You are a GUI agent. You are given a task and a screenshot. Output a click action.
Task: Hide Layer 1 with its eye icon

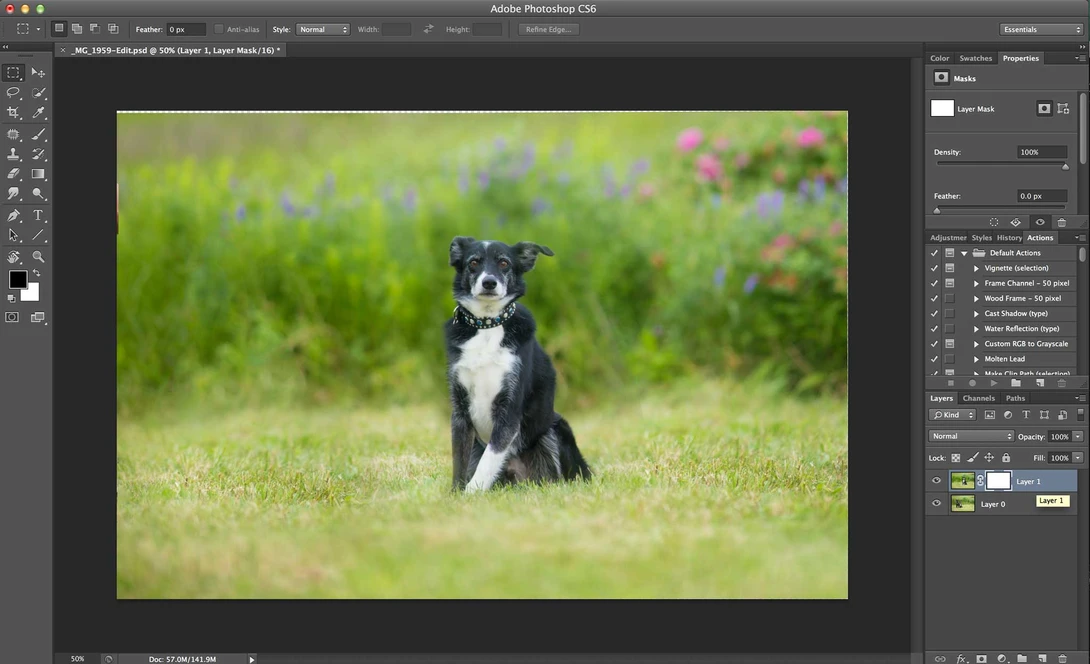(x=936, y=480)
